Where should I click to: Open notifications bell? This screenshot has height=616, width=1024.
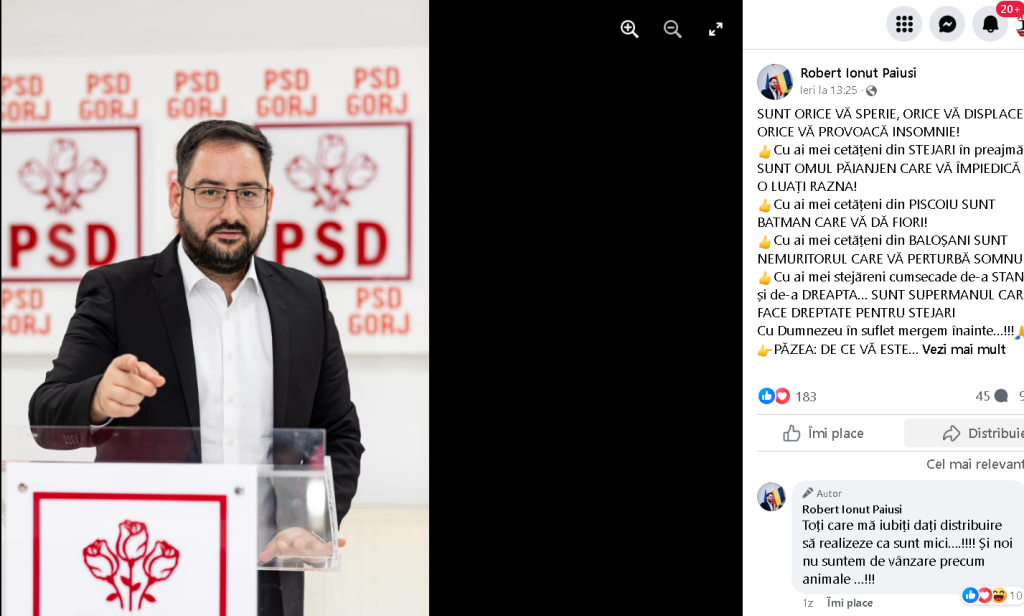pyautogui.click(x=990, y=24)
